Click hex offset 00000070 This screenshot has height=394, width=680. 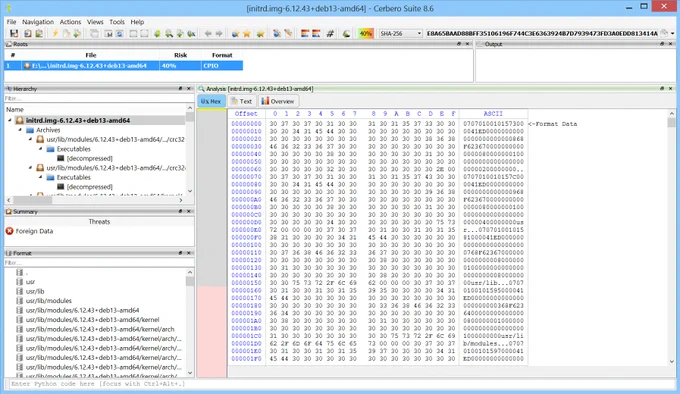point(246,177)
